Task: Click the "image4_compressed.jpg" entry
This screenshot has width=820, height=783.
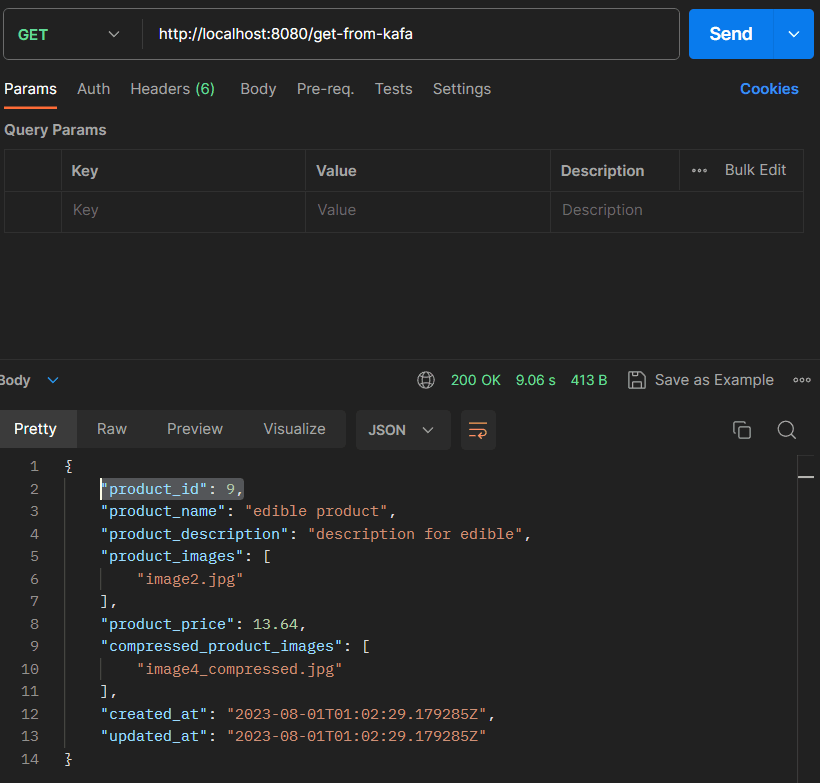Action: pyautogui.click(x=239, y=669)
